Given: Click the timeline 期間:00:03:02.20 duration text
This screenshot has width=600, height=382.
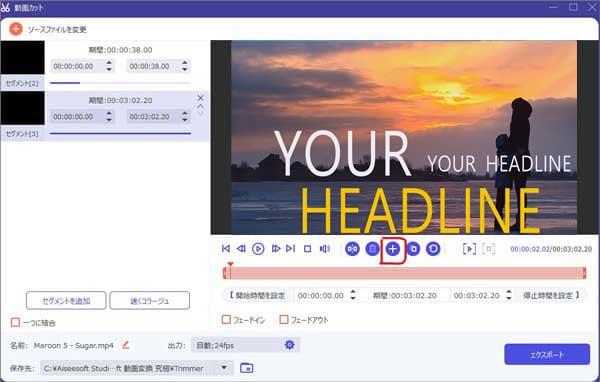Looking at the screenshot, I should point(404,295).
